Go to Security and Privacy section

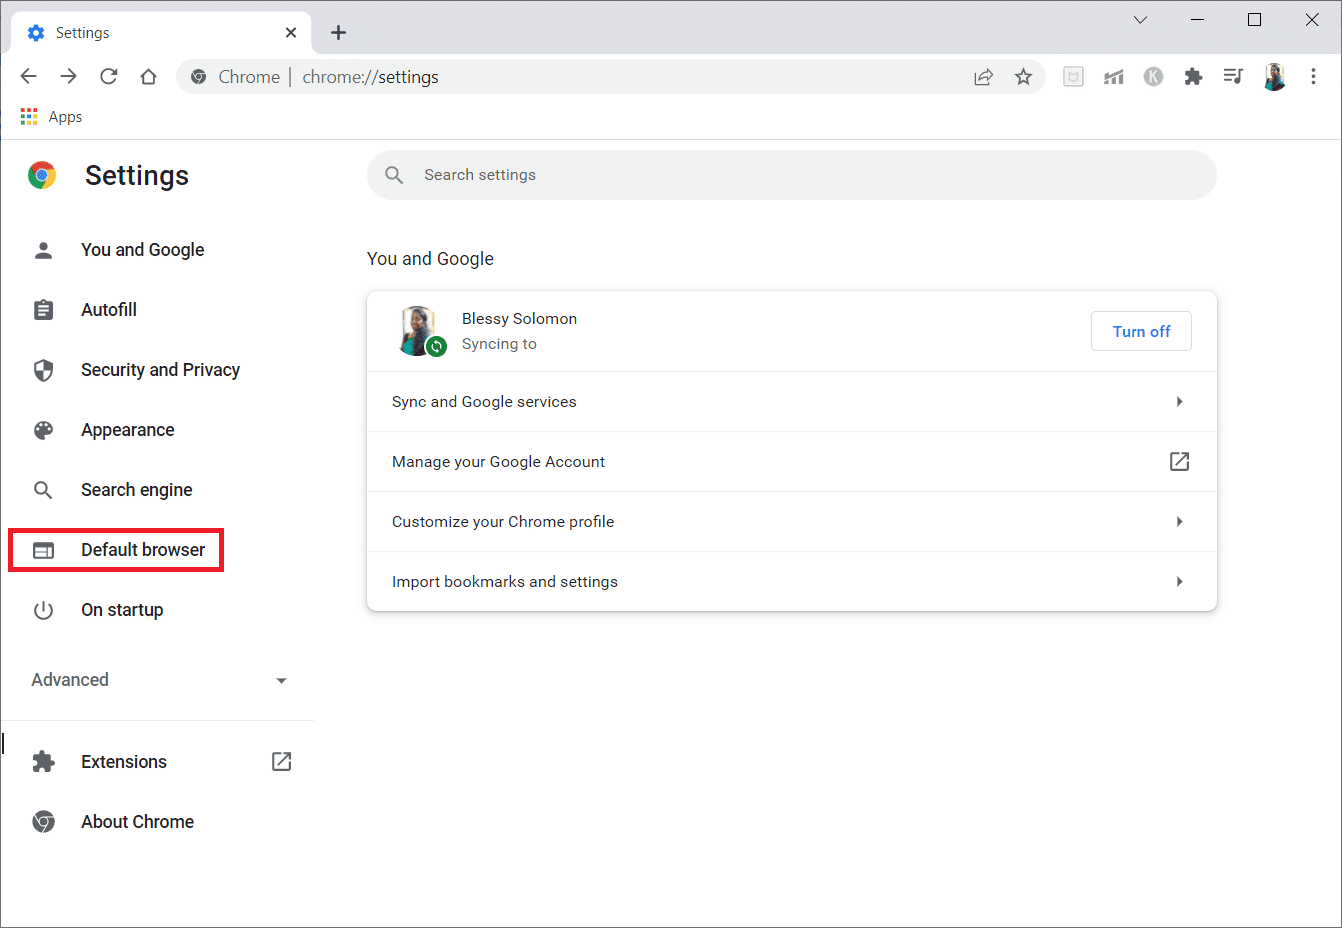[160, 370]
